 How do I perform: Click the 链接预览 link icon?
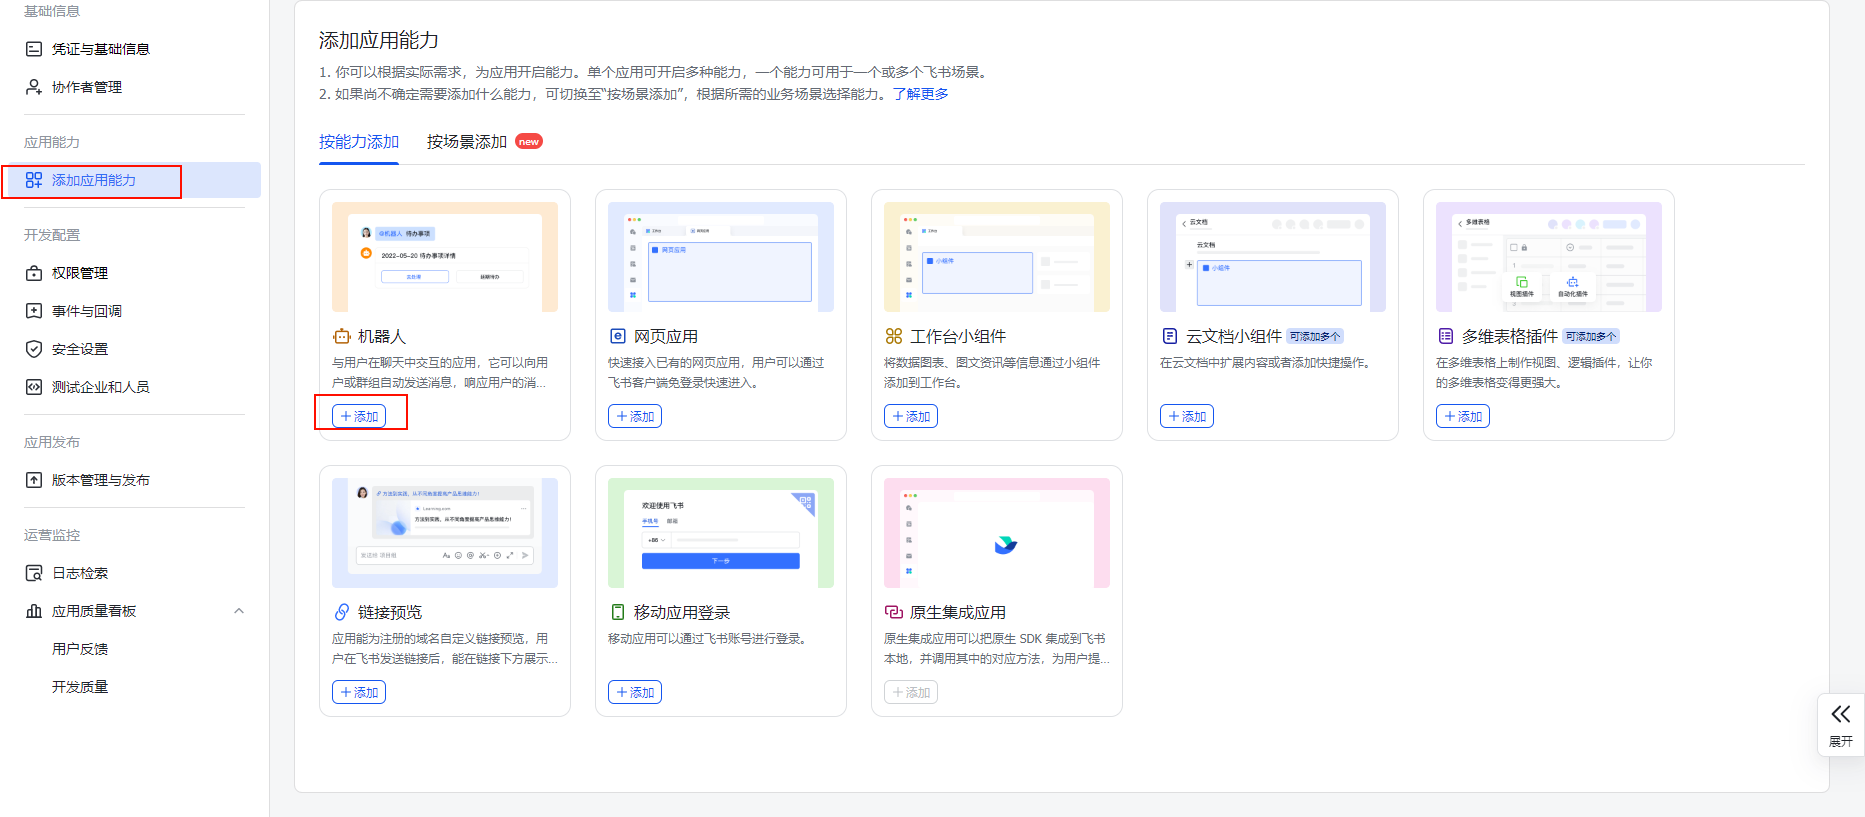coord(342,612)
